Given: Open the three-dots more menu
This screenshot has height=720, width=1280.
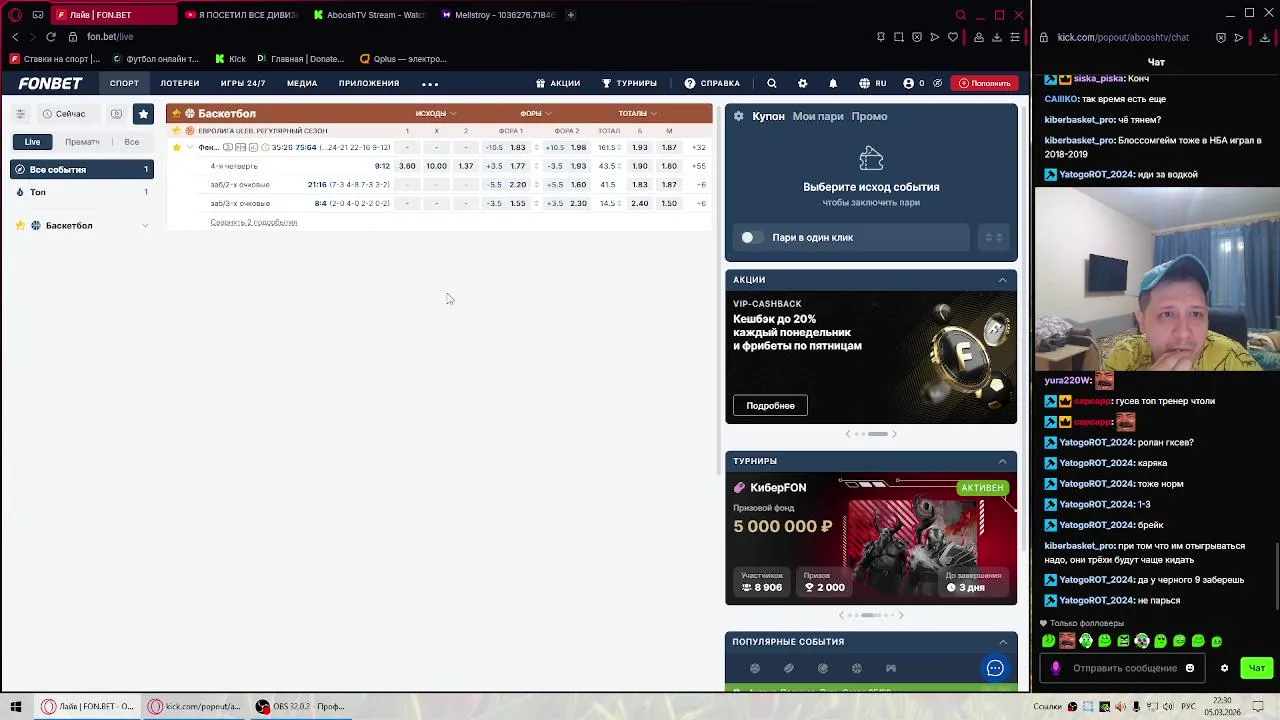Looking at the screenshot, I should [430, 84].
